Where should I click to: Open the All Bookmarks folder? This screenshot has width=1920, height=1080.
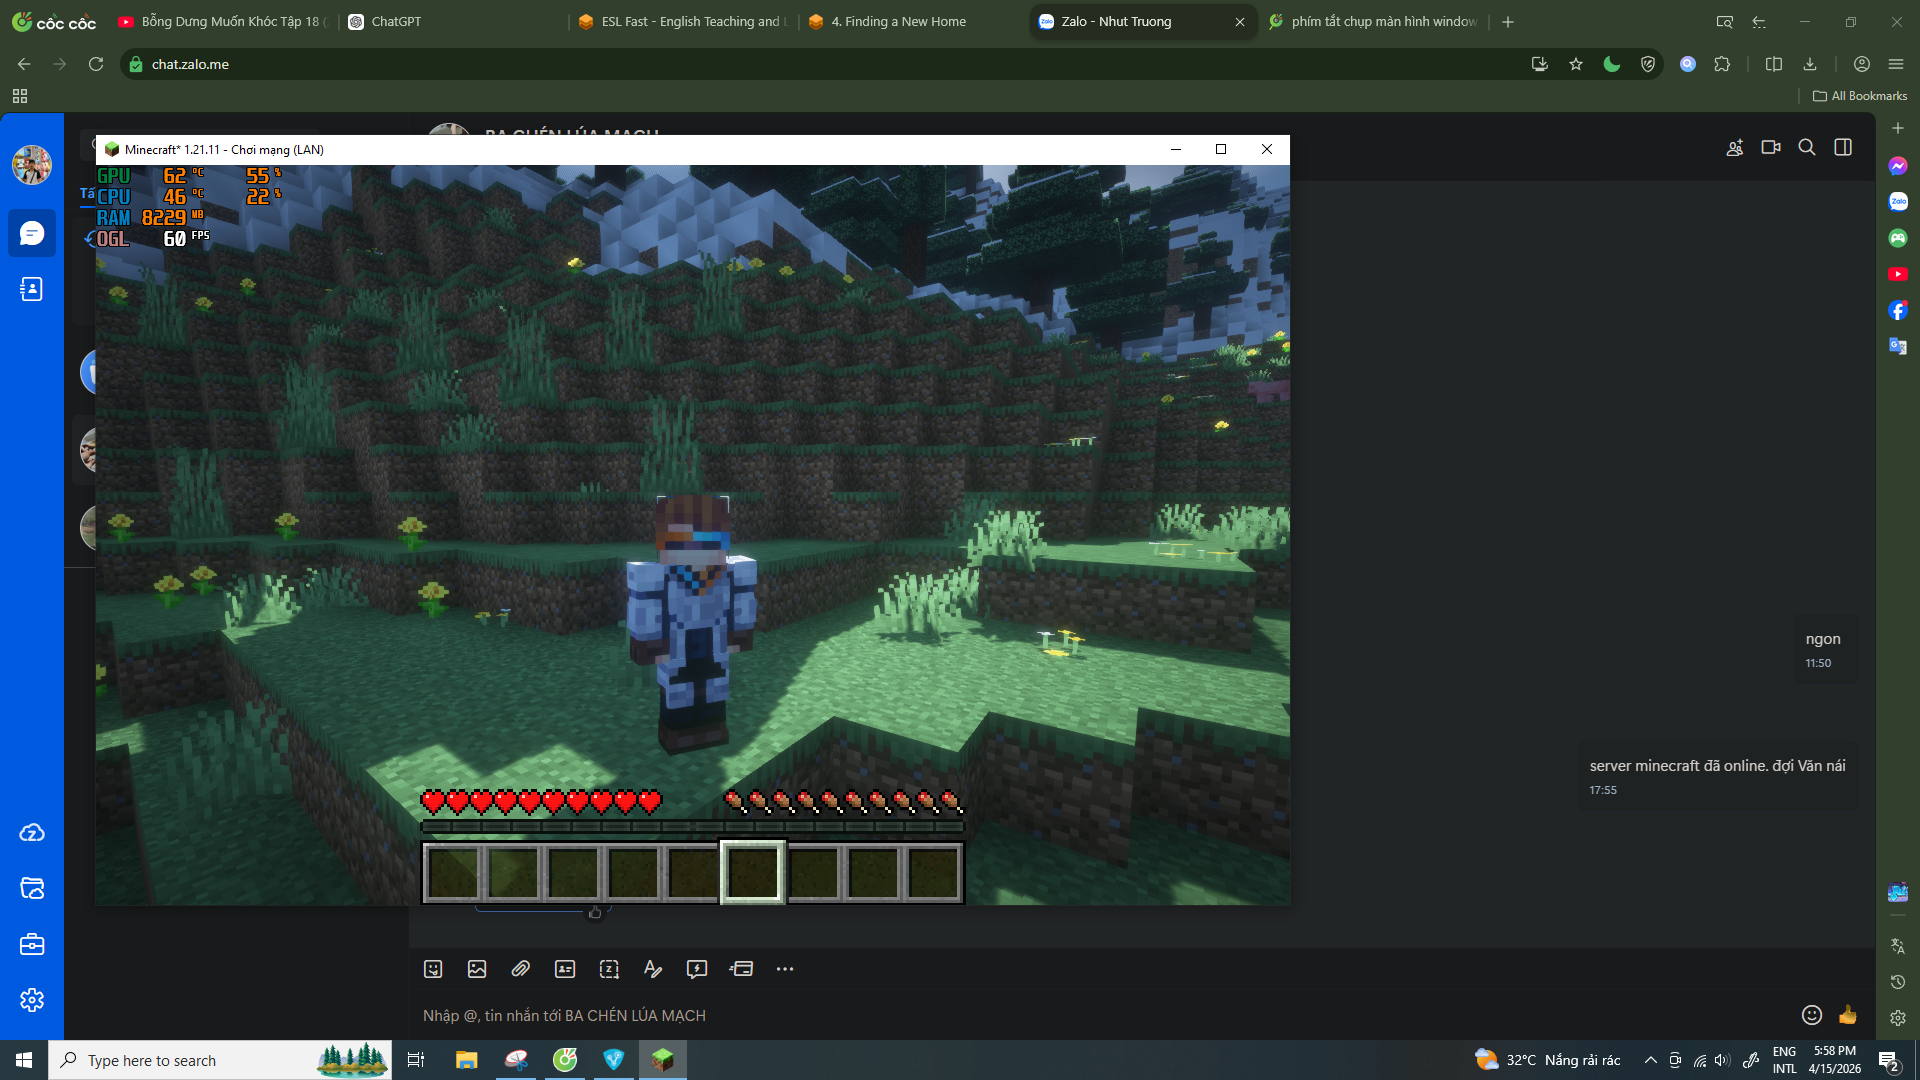[x=1860, y=96]
